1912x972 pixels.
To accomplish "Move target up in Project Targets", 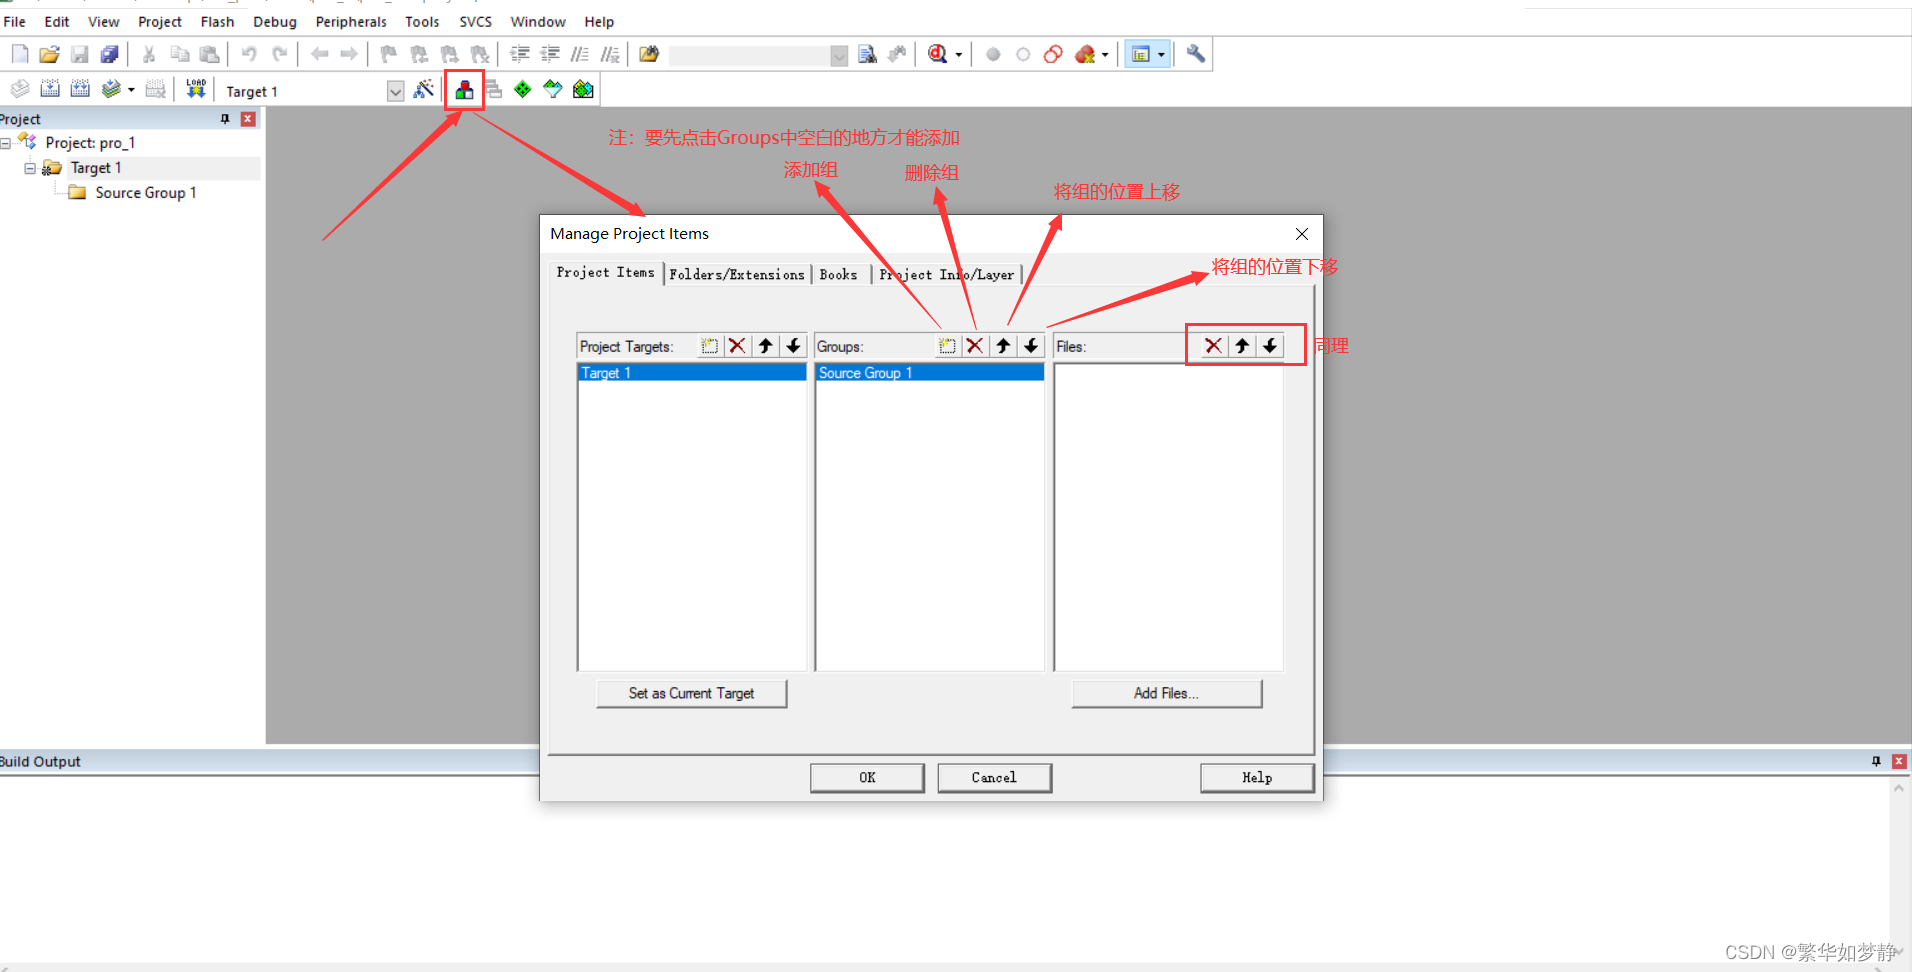I will (765, 346).
